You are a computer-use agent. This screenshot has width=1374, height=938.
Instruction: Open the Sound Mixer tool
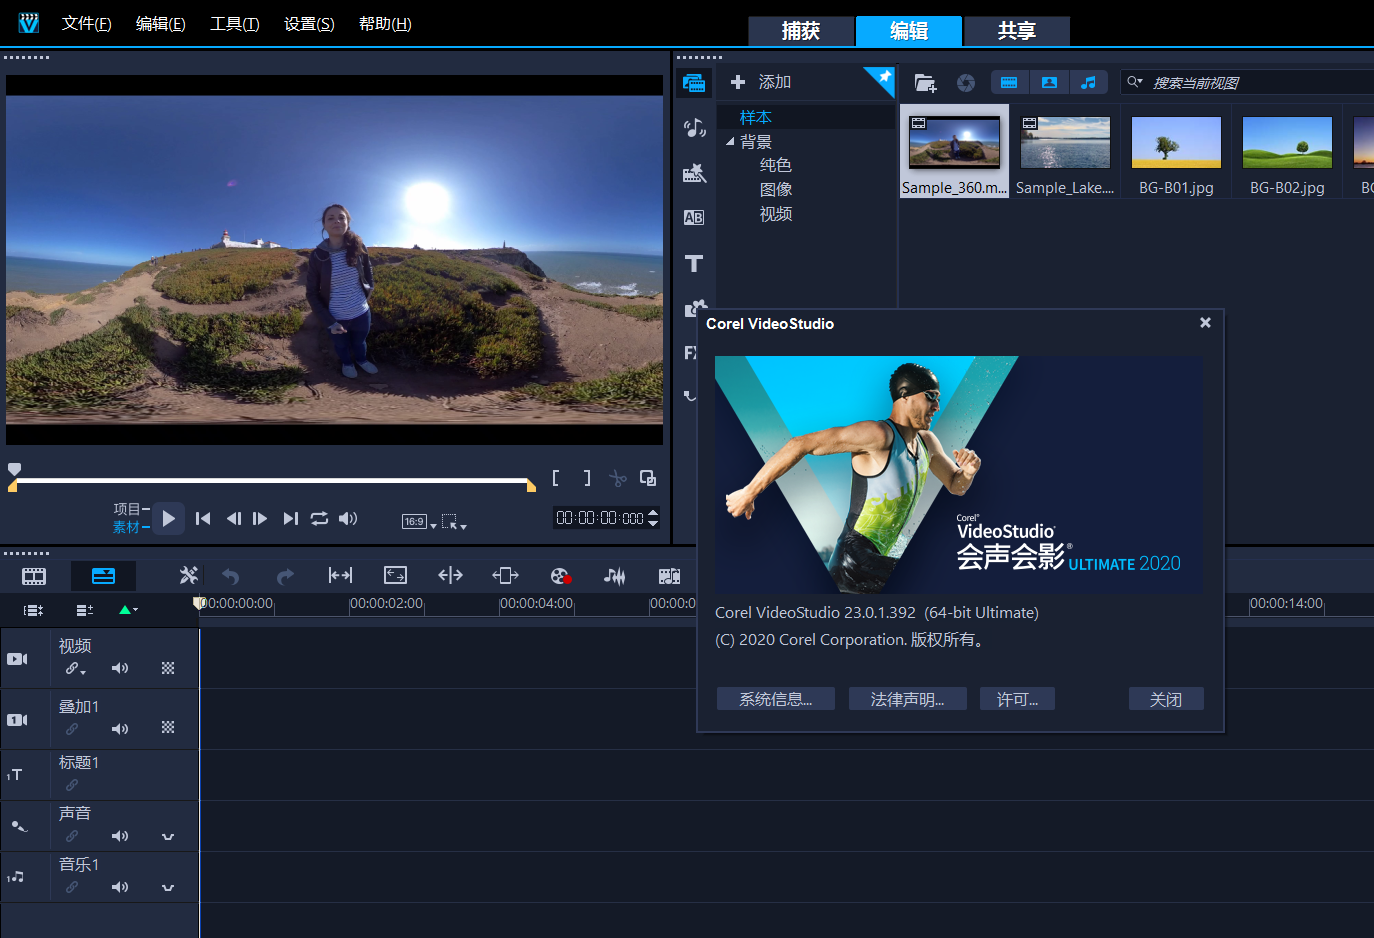tap(614, 575)
